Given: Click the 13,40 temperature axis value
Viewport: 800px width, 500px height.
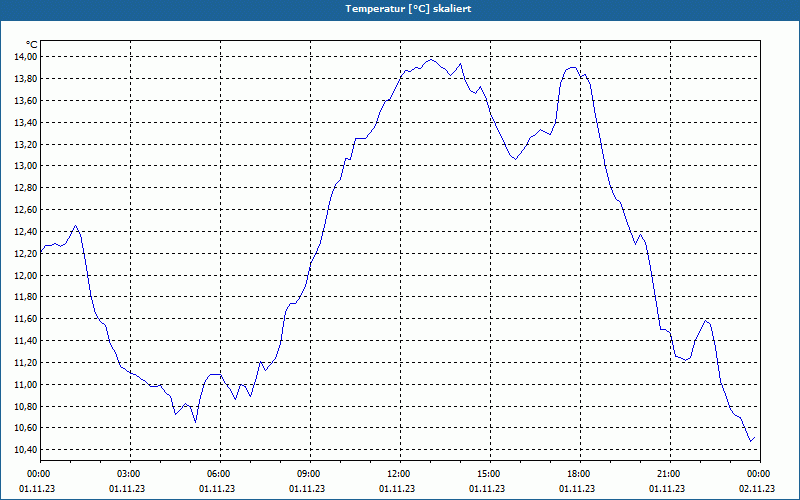Looking at the screenshot, I should [25, 122].
